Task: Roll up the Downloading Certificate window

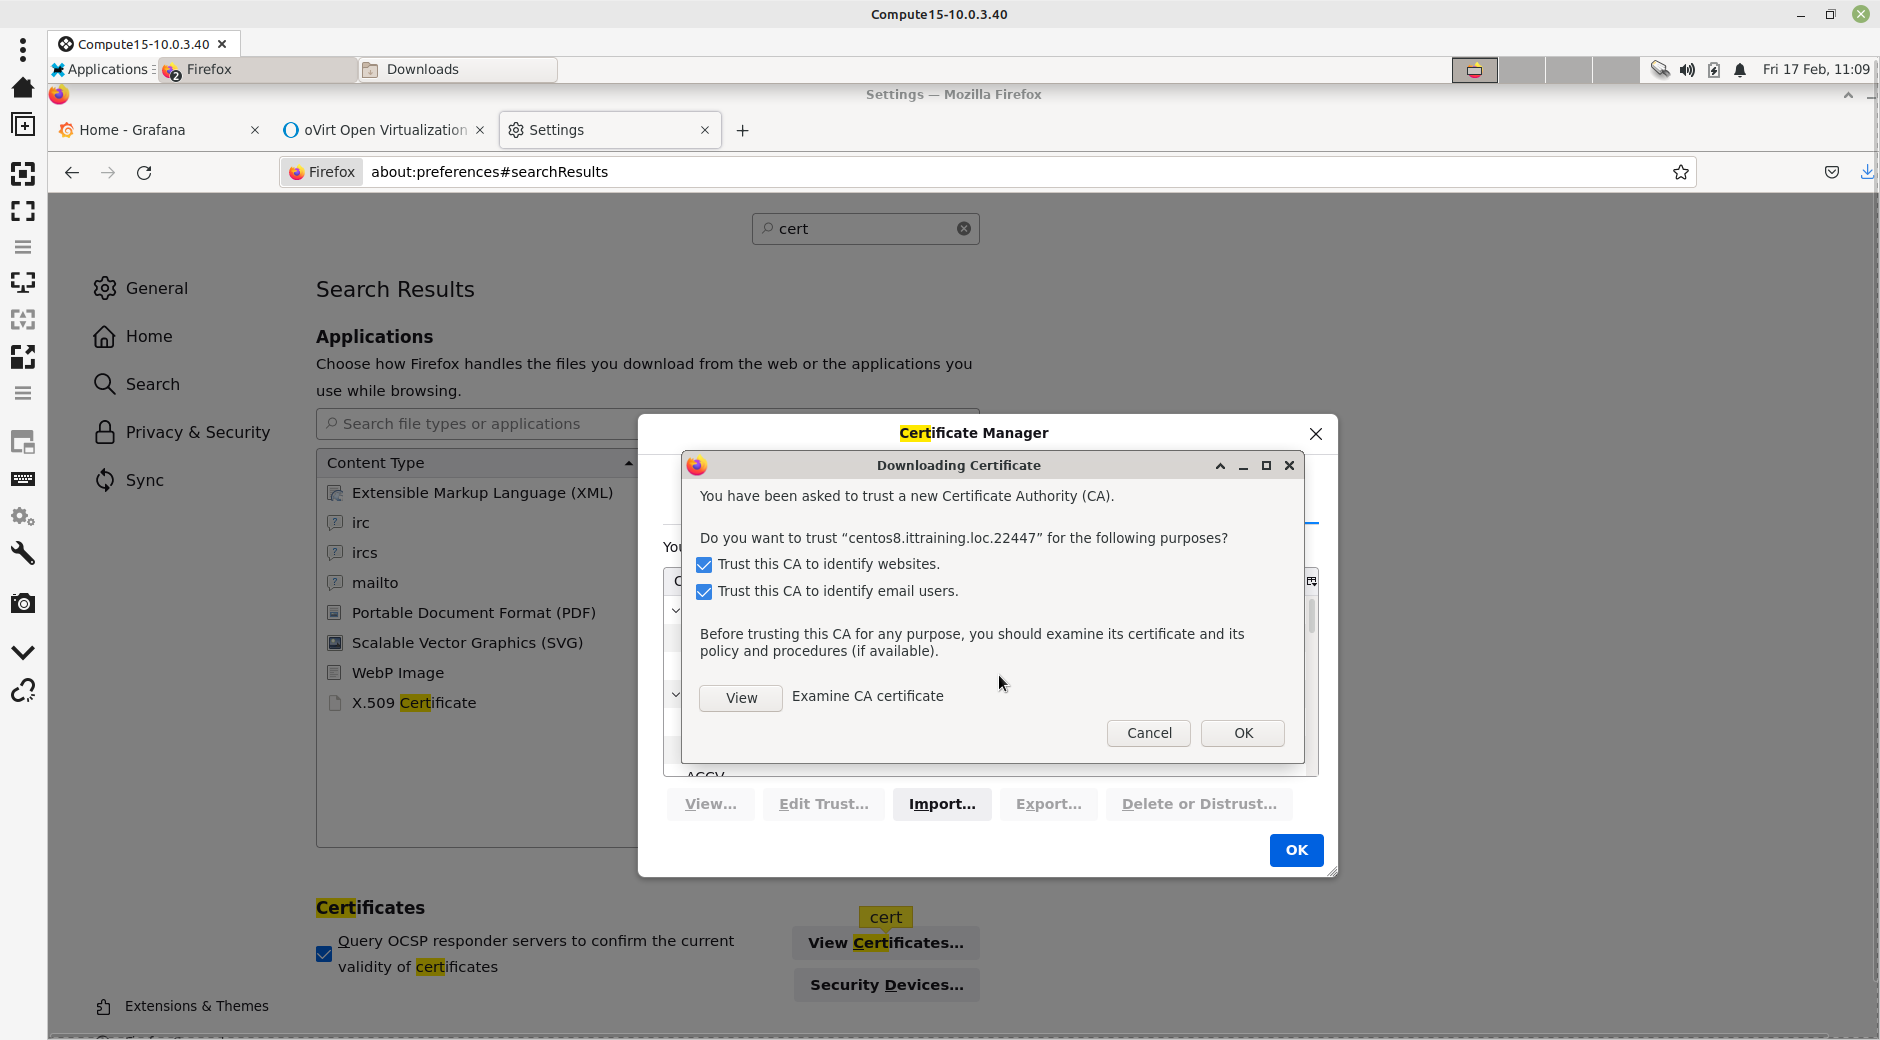Action: pyautogui.click(x=1220, y=466)
